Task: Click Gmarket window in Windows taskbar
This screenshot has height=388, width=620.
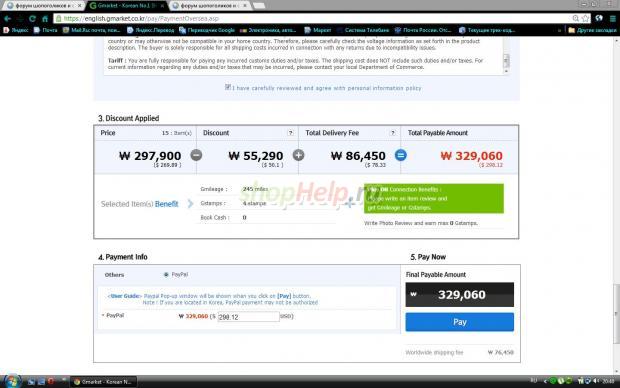Action: [103, 382]
